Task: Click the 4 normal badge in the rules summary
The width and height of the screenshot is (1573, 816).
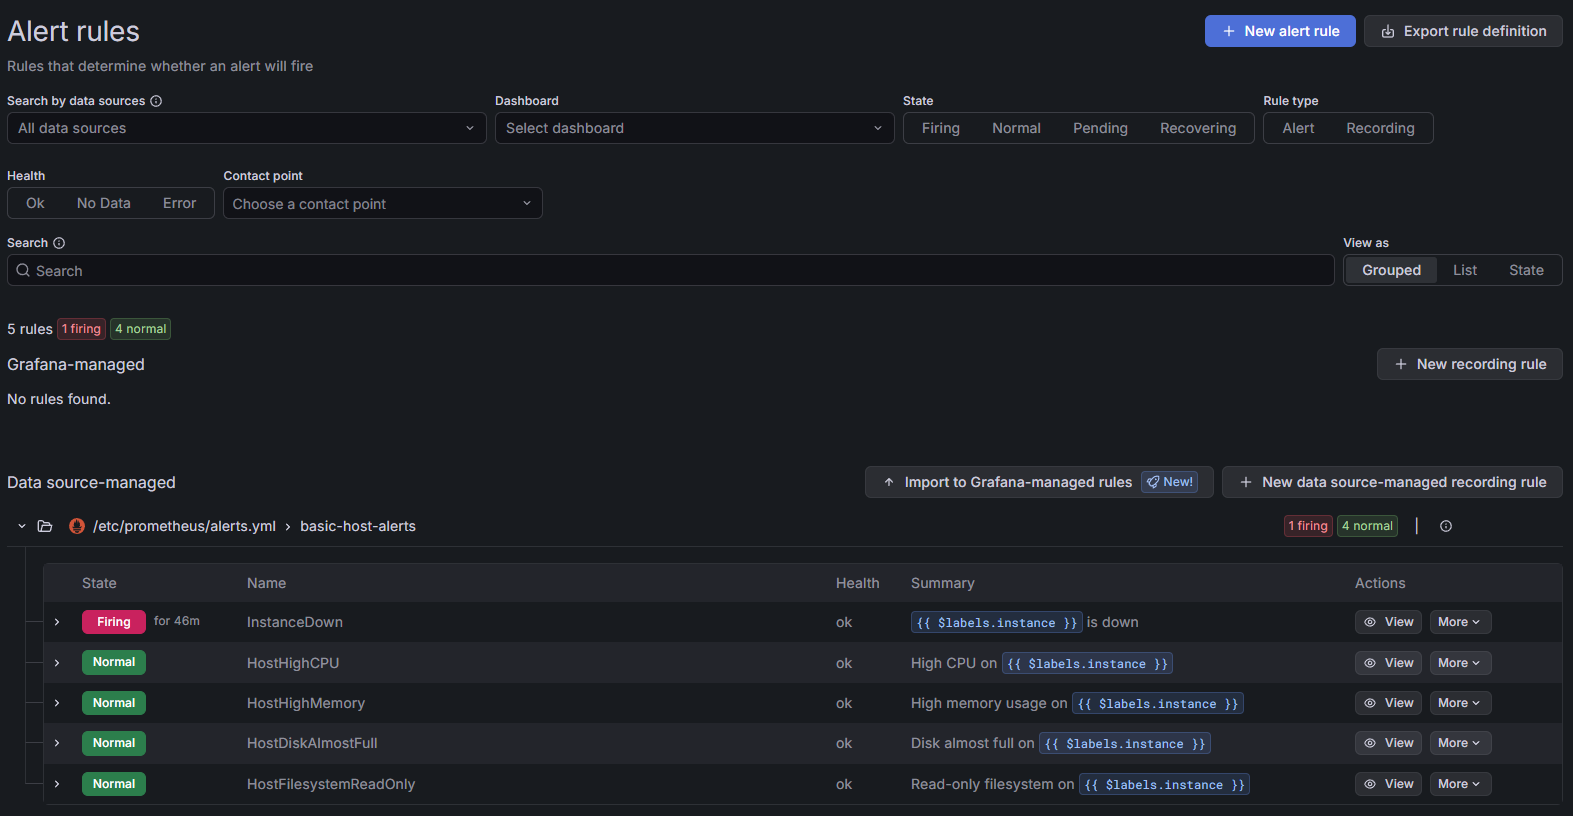Action: click(x=141, y=329)
